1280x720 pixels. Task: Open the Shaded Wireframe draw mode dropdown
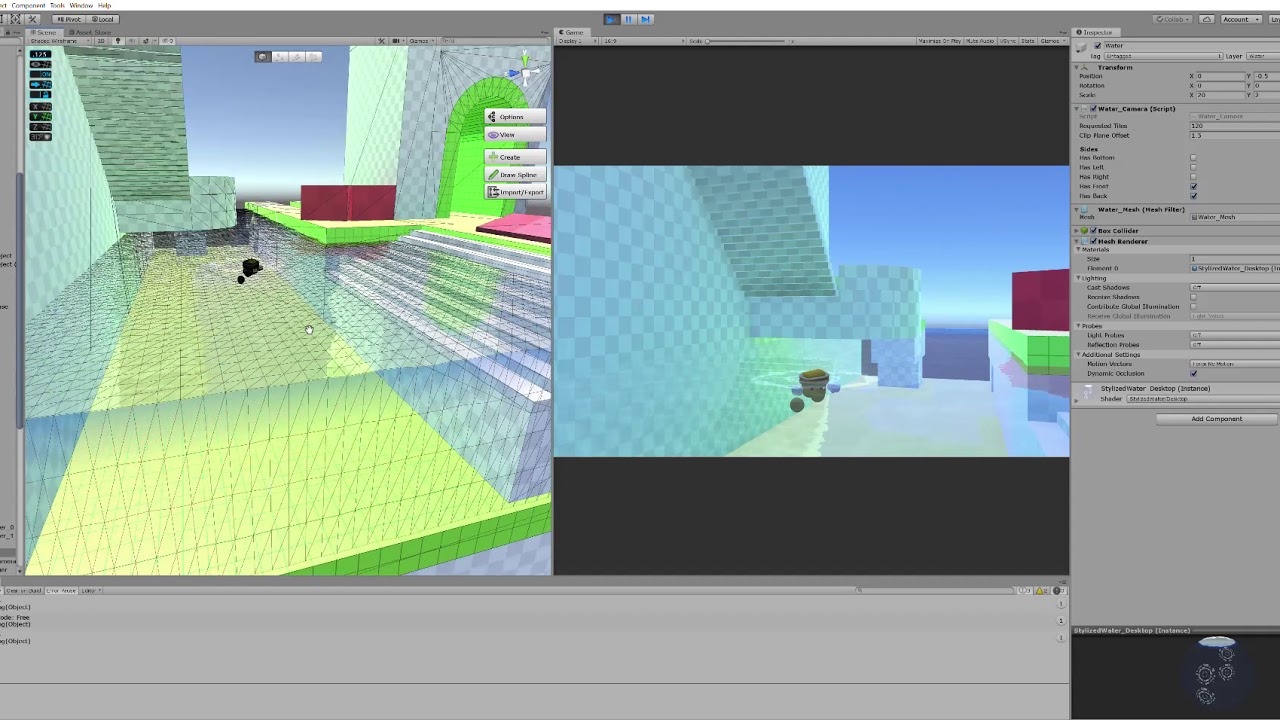point(60,41)
